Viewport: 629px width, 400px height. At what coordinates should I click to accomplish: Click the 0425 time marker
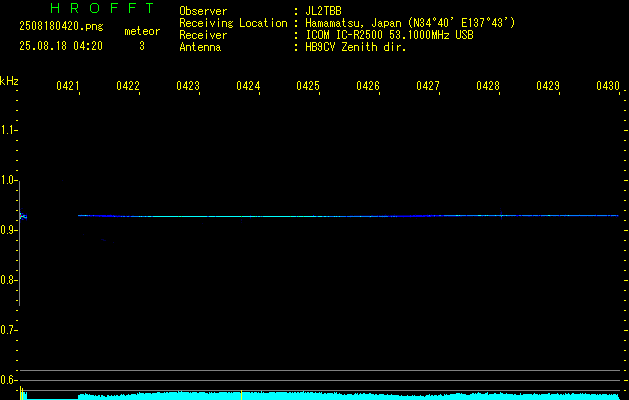click(308, 86)
